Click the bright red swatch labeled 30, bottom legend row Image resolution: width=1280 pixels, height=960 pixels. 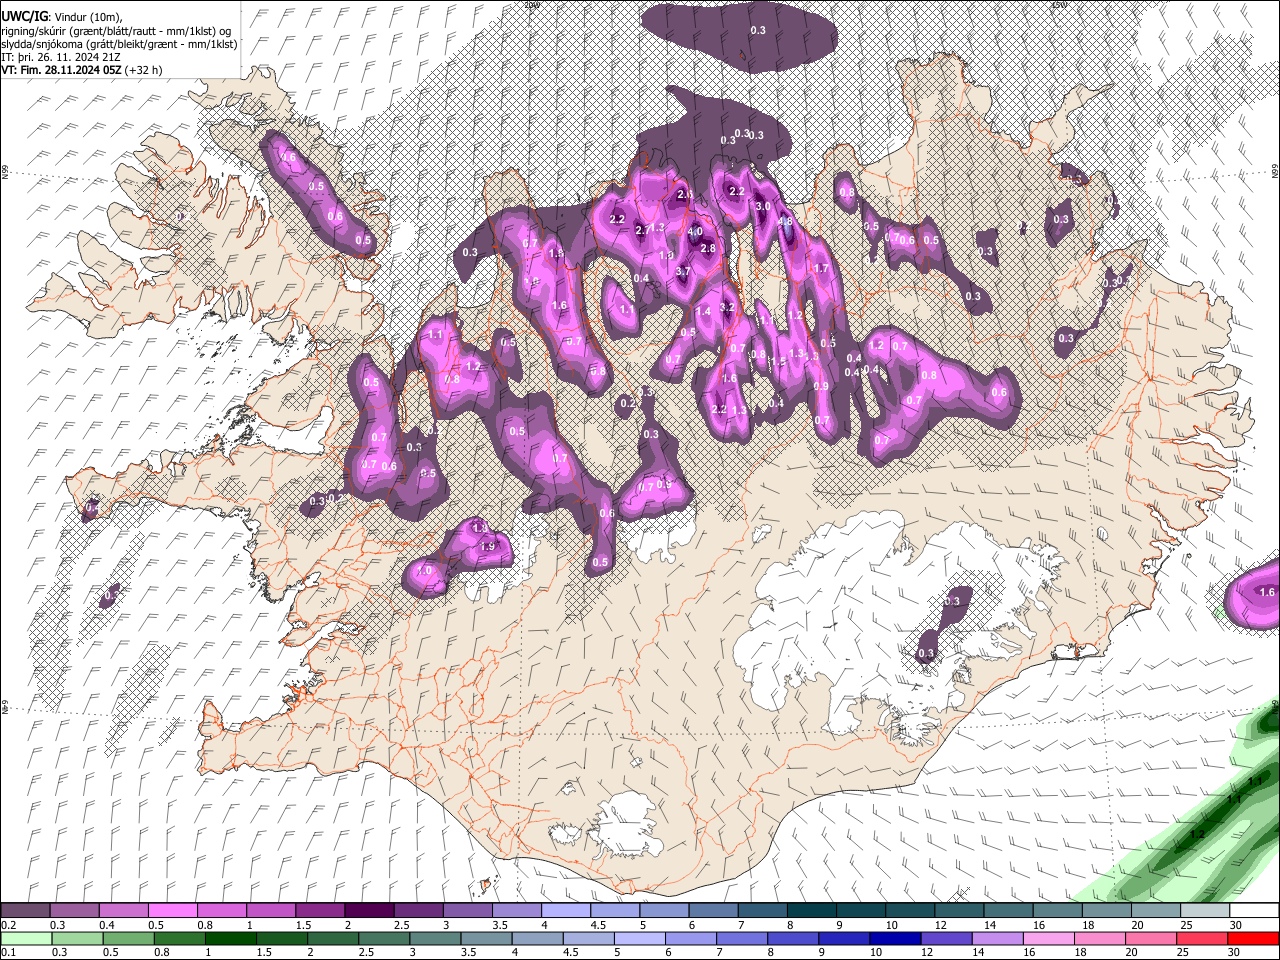(x=1252, y=938)
